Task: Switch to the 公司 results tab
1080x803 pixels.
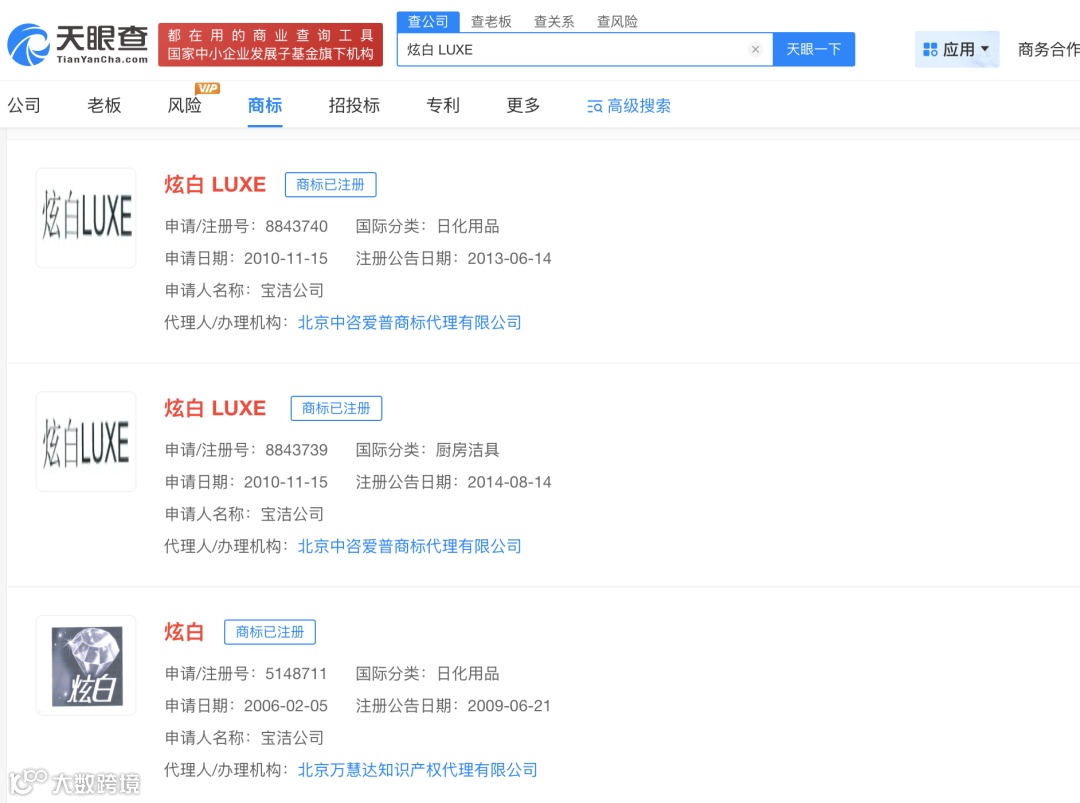Action: click(24, 105)
